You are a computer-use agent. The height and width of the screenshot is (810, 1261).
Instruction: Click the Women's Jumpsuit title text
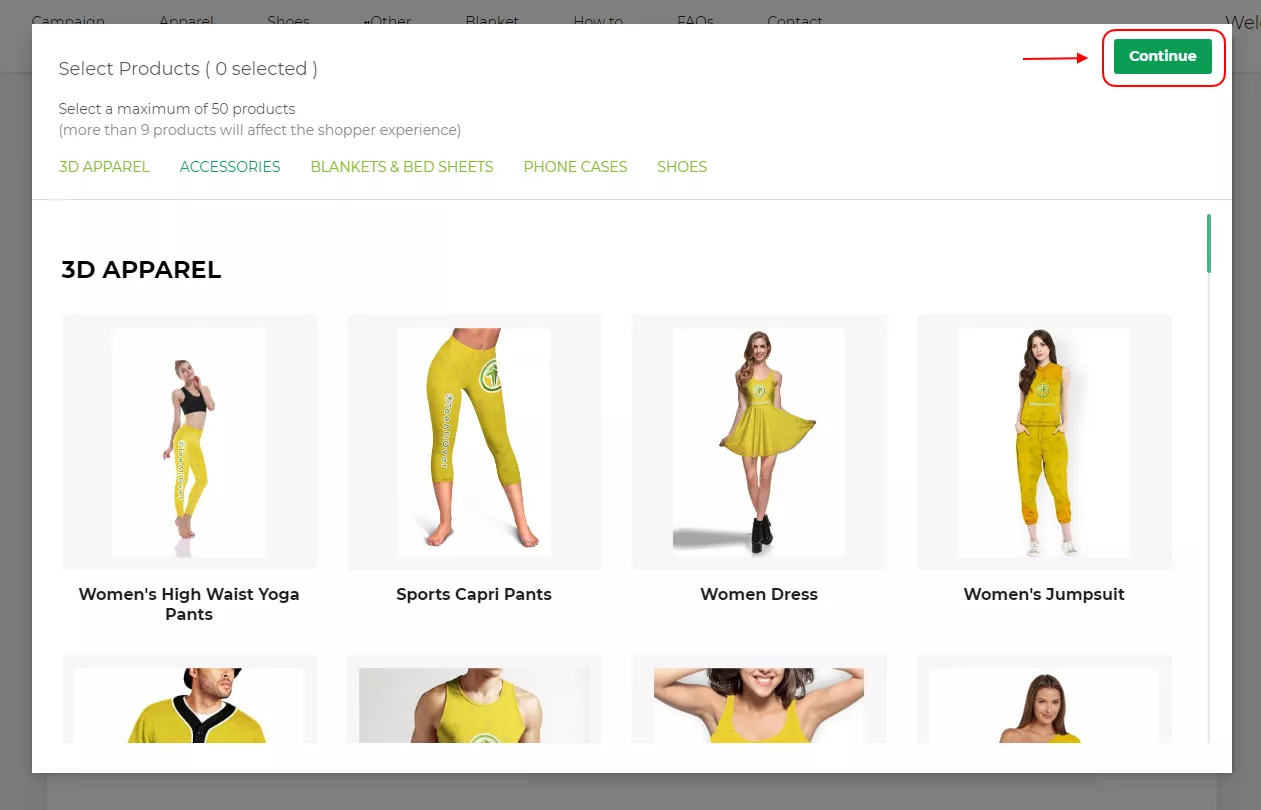point(1044,594)
